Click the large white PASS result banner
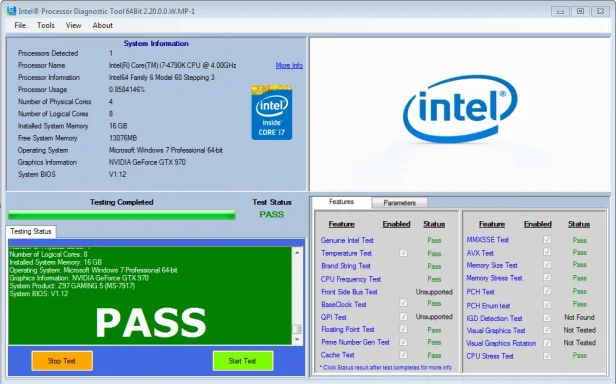616x384 pixels. [x=151, y=323]
